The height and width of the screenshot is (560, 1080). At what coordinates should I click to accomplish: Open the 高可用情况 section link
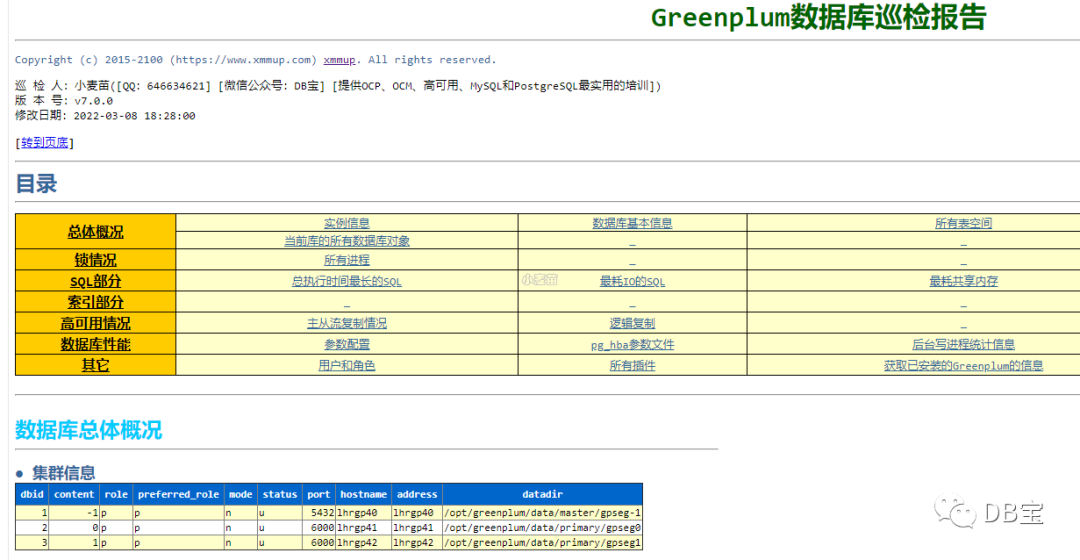click(x=95, y=323)
